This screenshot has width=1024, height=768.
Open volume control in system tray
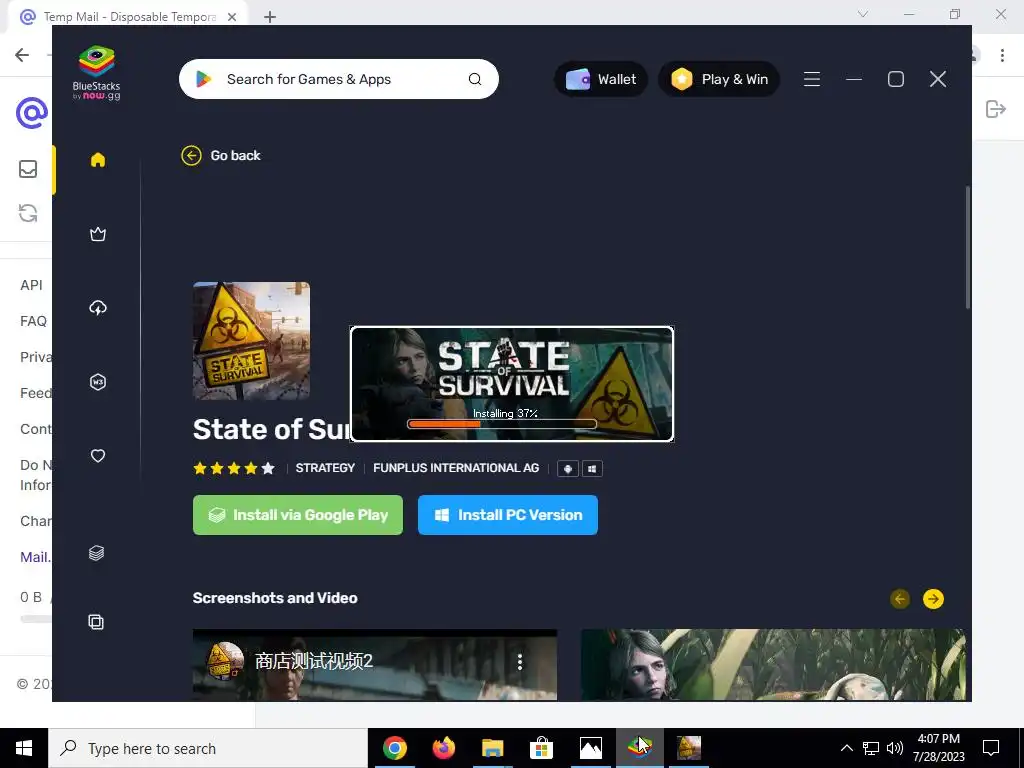895,748
